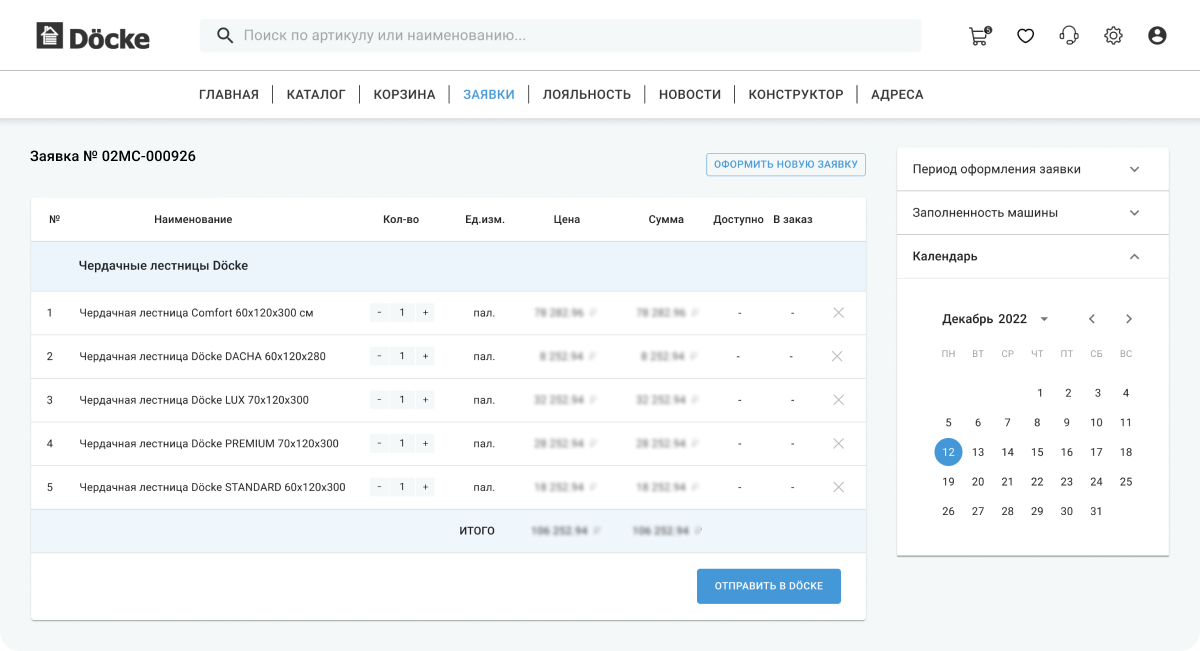Decrease quantity of Döcke STANDARD ladder

pyautogui.click(x=379, y=487)
